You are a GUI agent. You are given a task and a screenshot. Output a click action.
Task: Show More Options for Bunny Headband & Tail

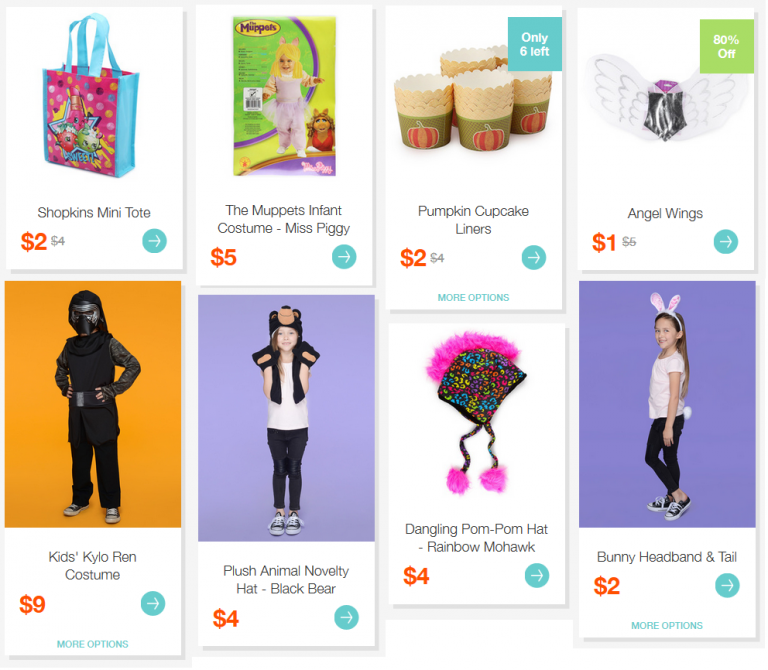pyautogui.click(x=667, y=625)
